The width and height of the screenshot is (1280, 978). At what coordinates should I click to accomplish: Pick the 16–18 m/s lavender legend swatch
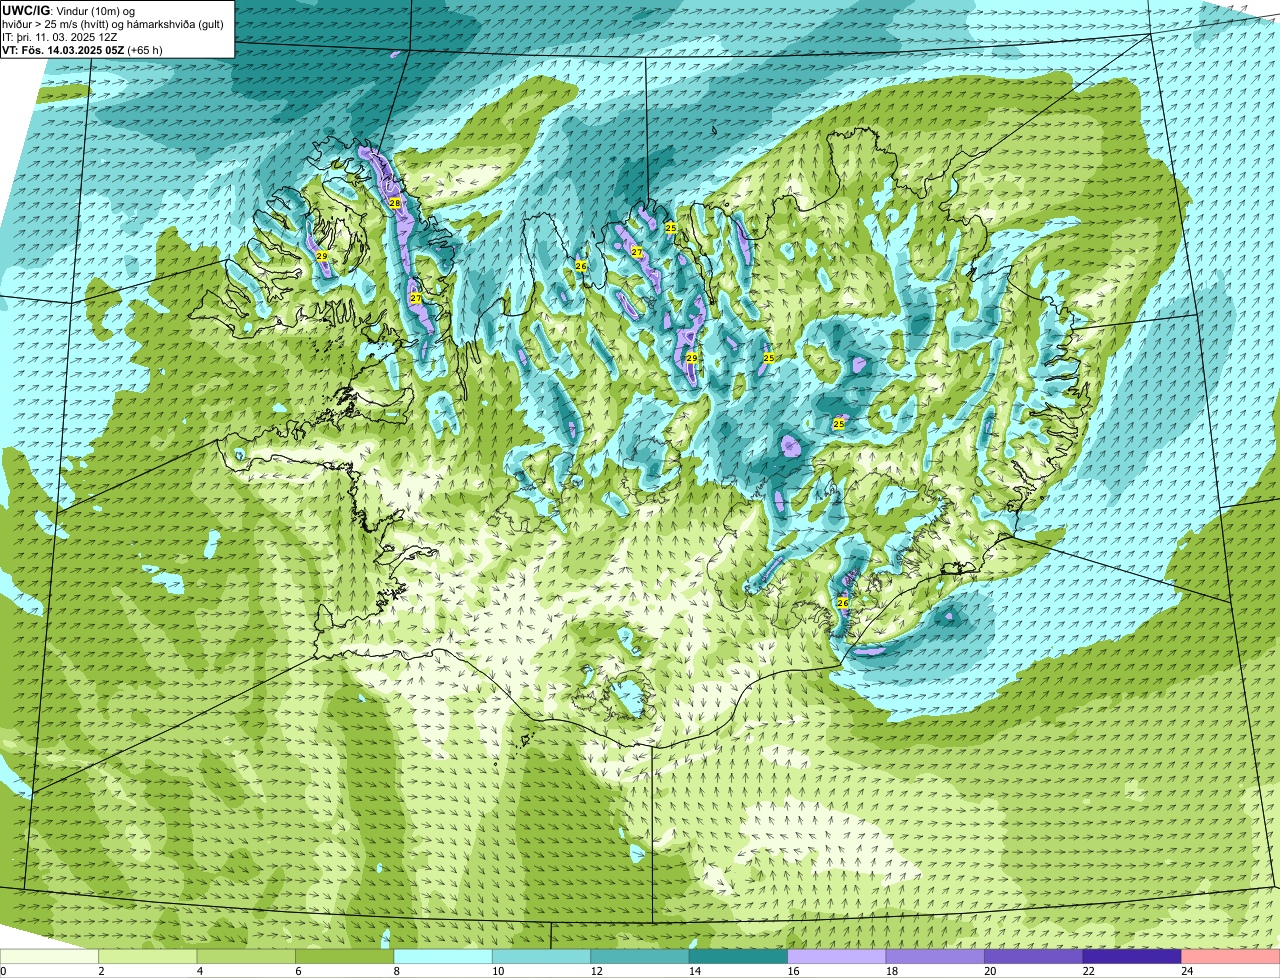[837, 957]
